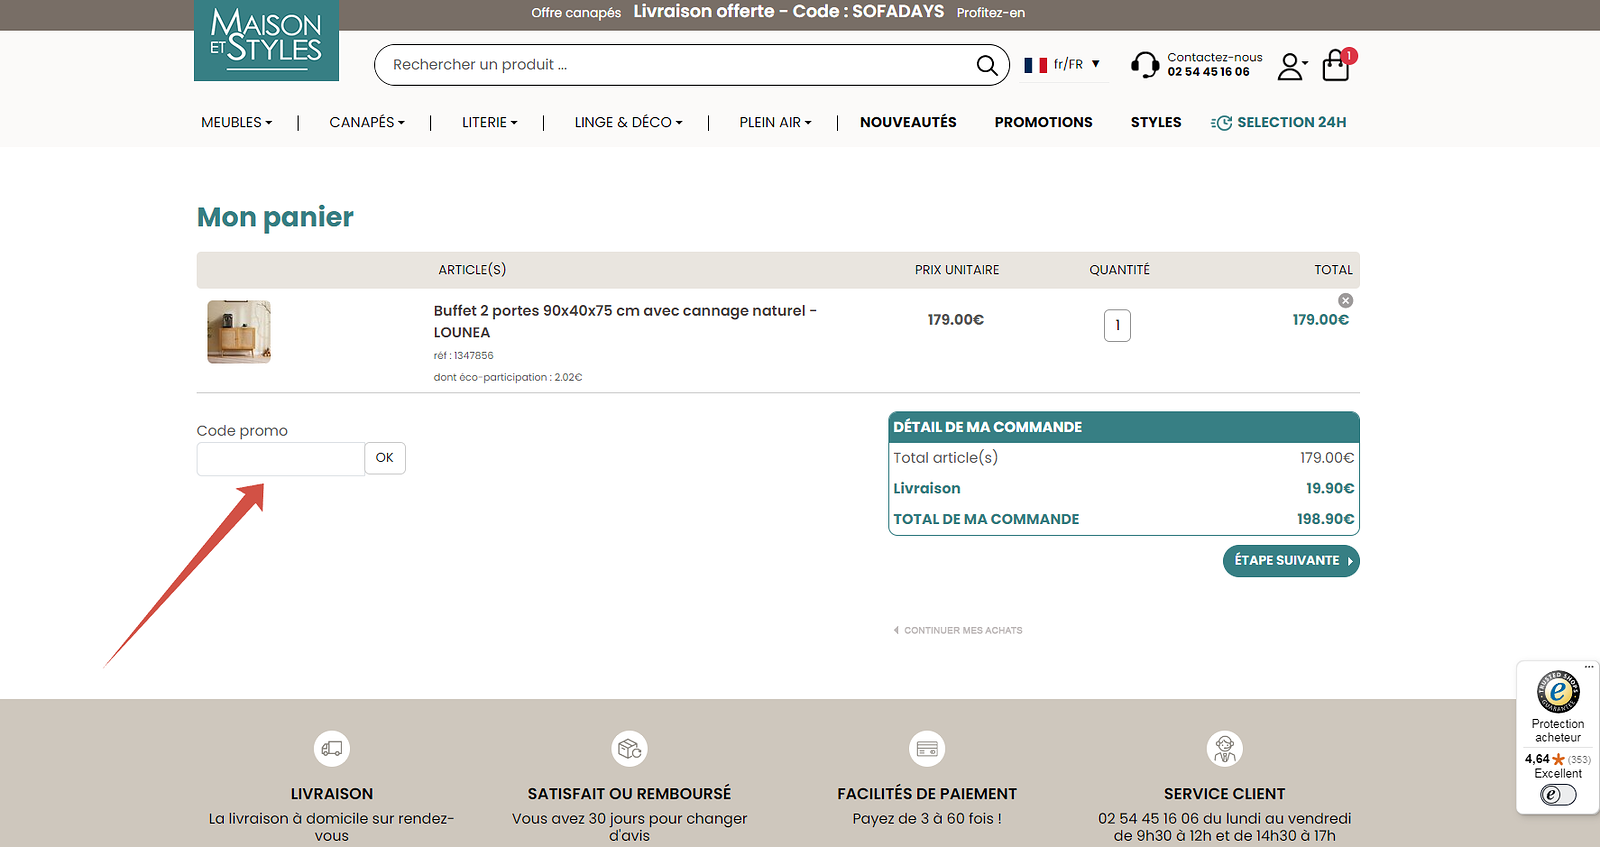Screen dimensions: 1600x847
Task: Click the search magnifier icon
Action: [x=987, y=65]
